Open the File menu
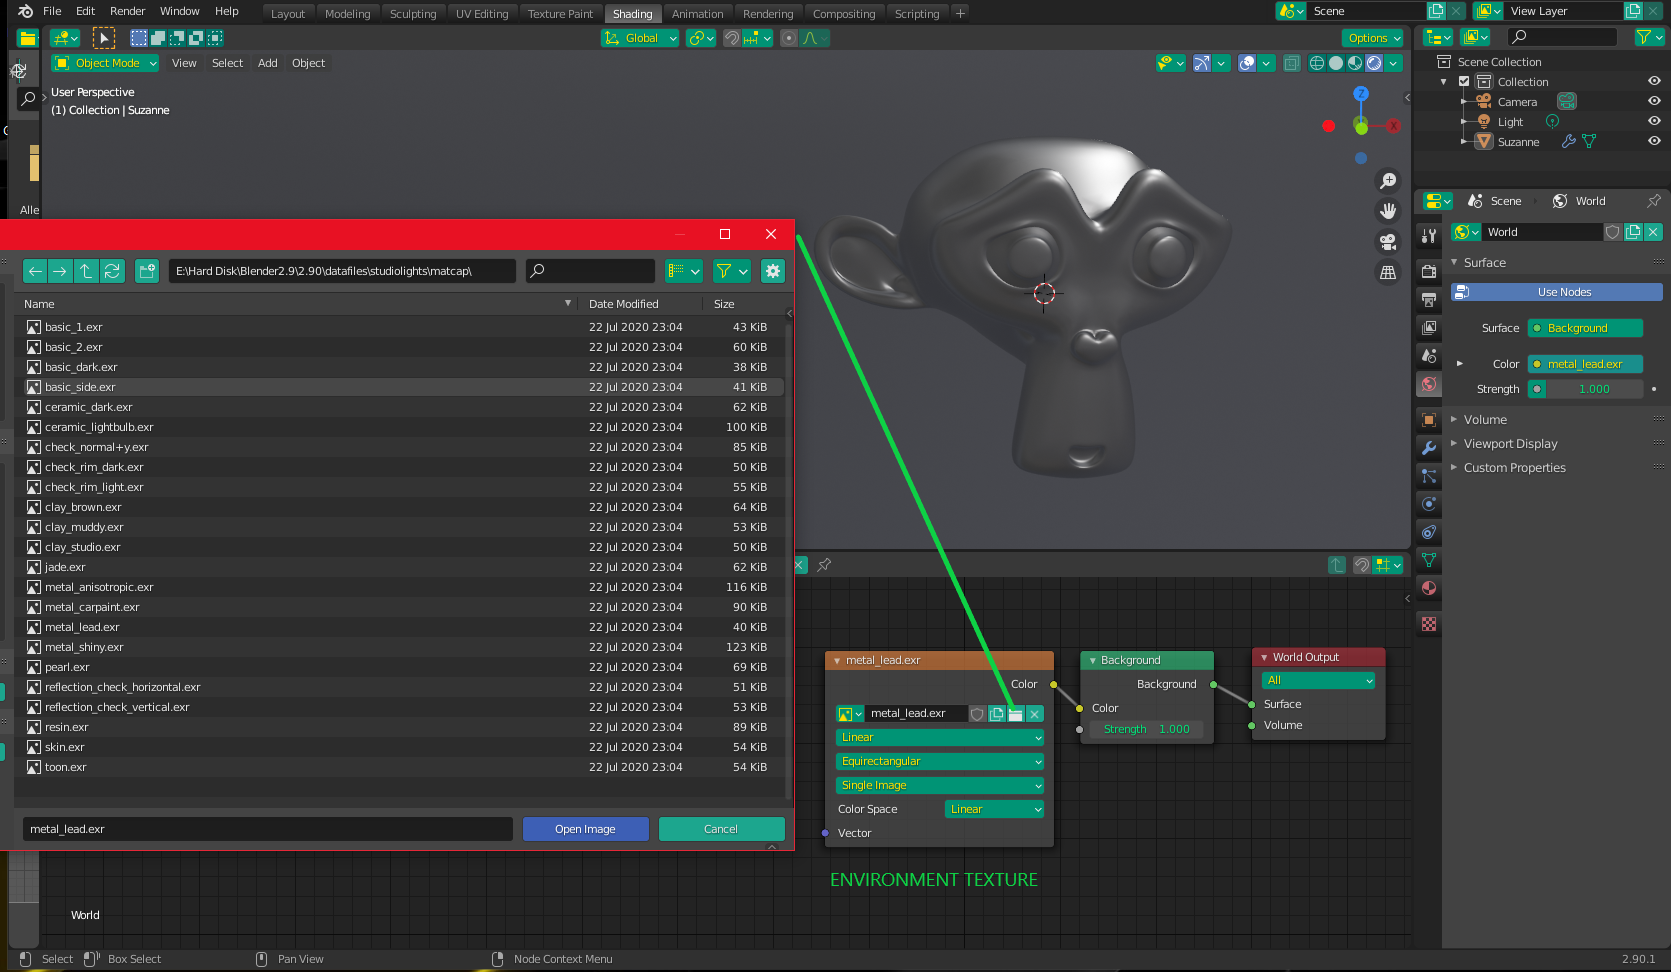 52,11
